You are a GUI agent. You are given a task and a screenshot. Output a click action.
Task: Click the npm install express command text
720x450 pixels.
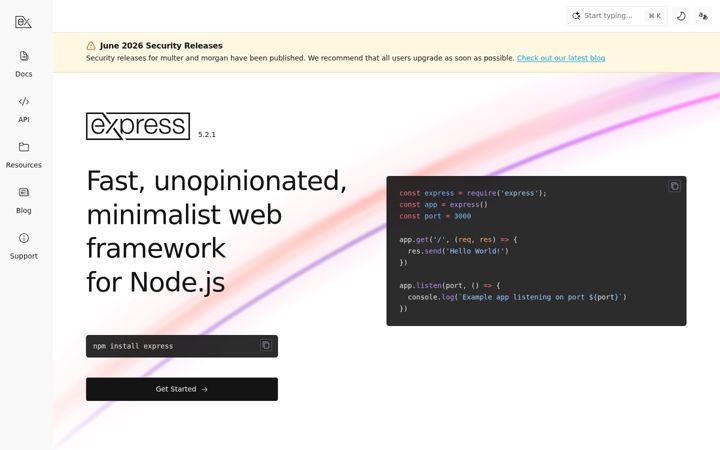click(x=133, y=346)
